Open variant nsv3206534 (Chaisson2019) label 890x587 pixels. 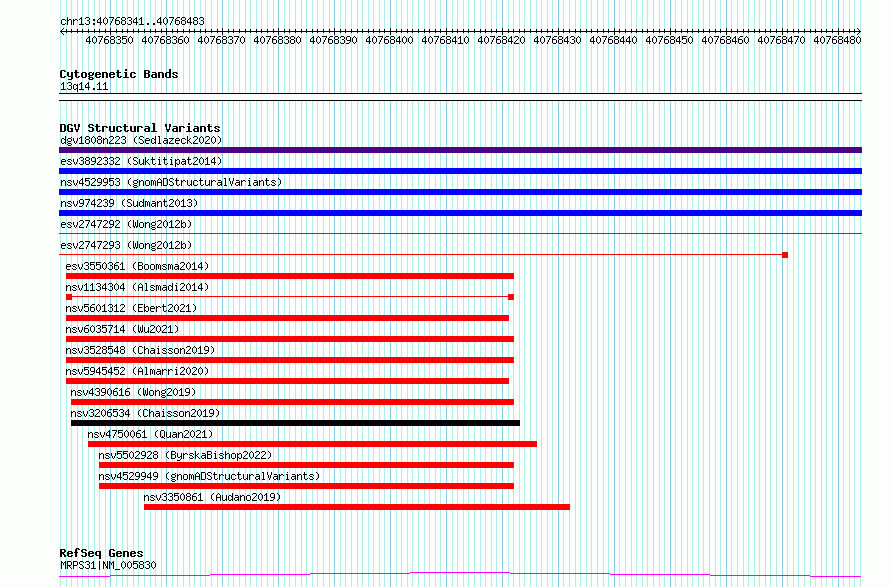145,413
